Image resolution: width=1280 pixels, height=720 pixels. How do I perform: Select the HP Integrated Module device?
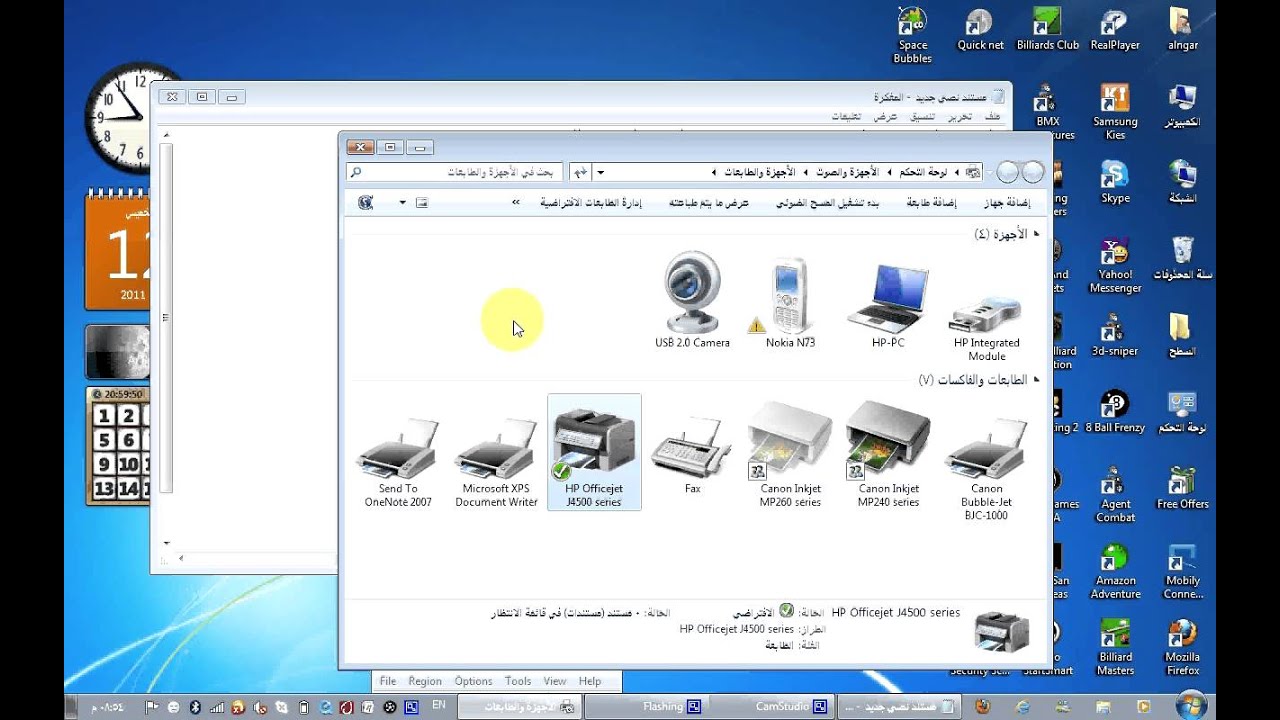click(x=986, y=325)
